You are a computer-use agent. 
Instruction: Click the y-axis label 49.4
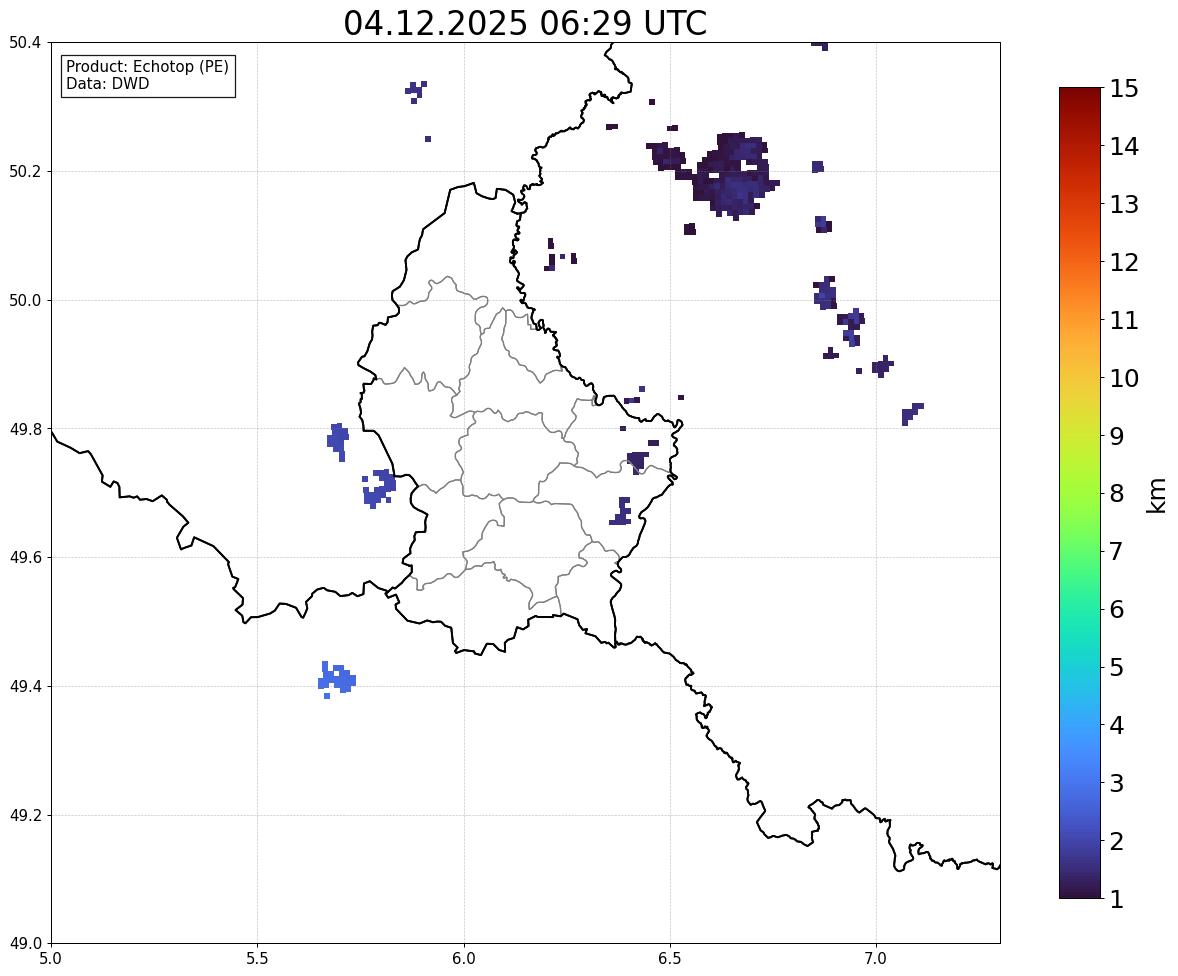click(x=25, y=686)
